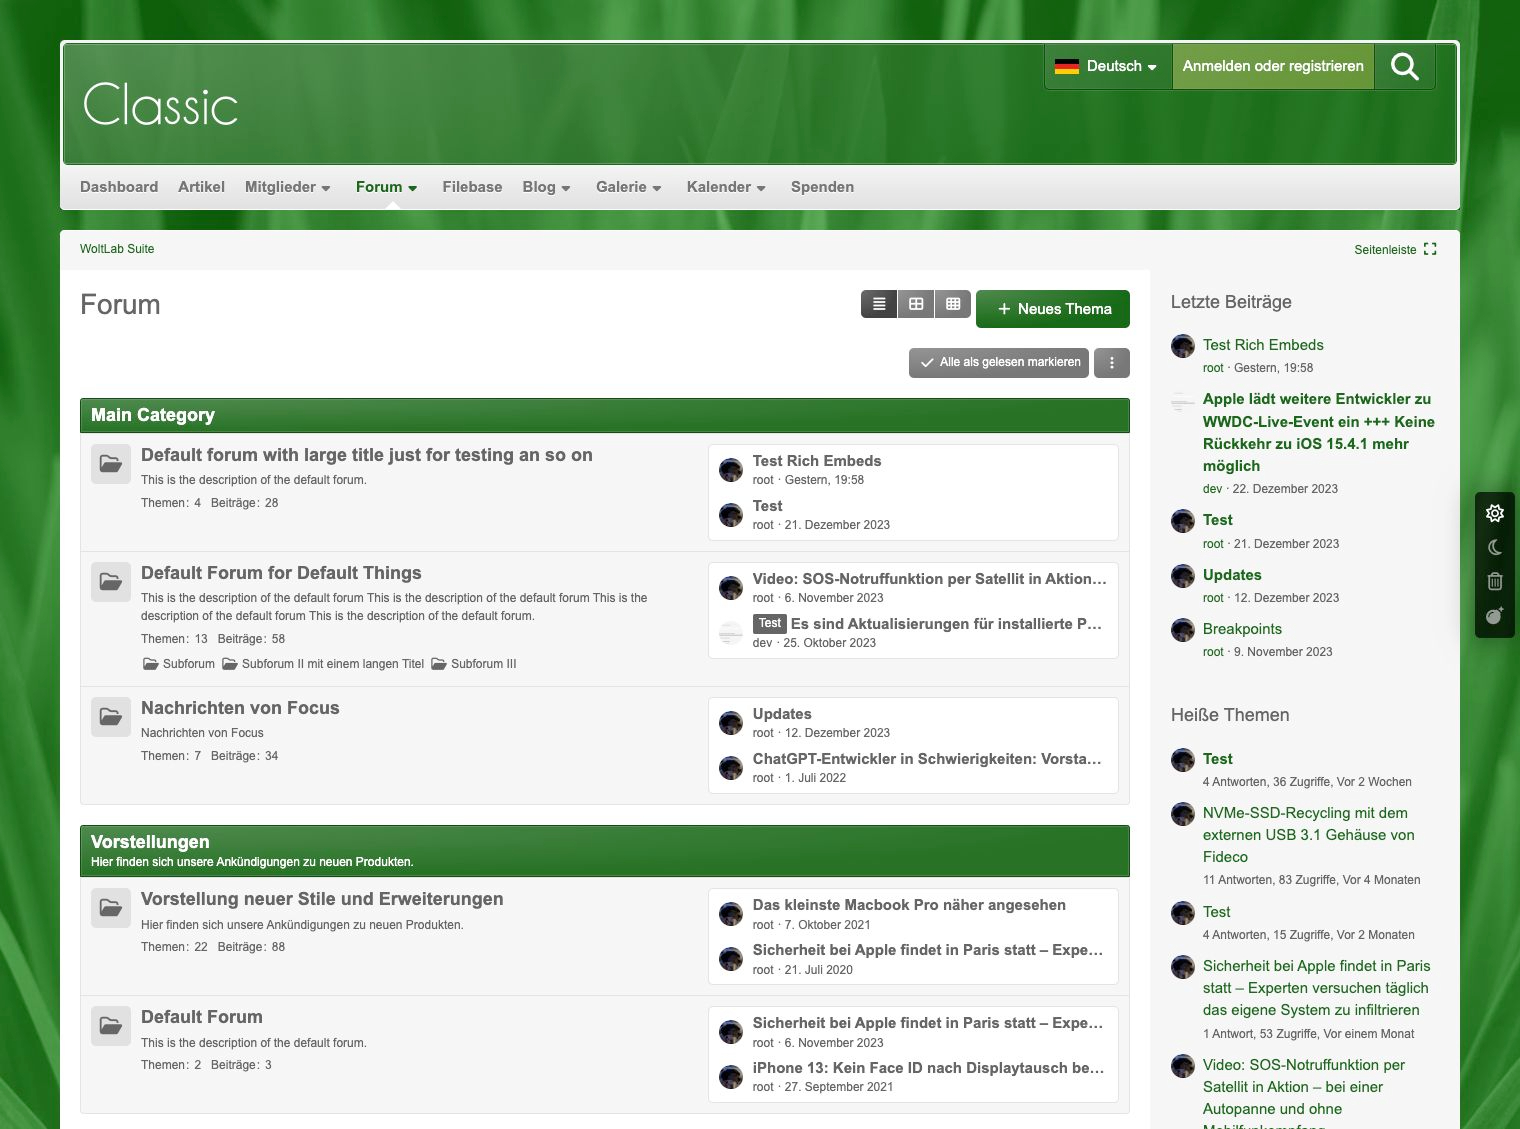Click the folder icon of Nachrichten von Focus
Viewport: 1520px width, 1129px height.
(x=111, y=717)
